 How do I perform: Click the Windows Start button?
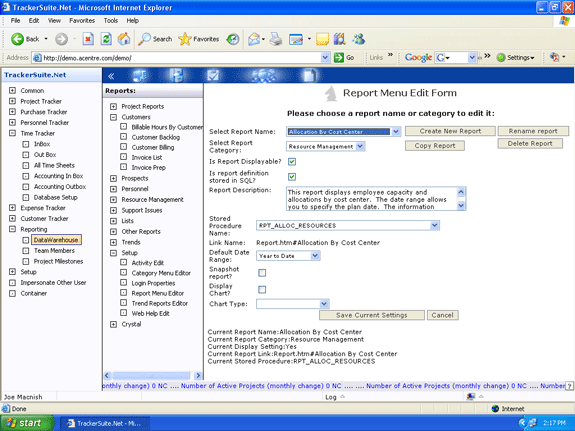[x=26, y=423]
